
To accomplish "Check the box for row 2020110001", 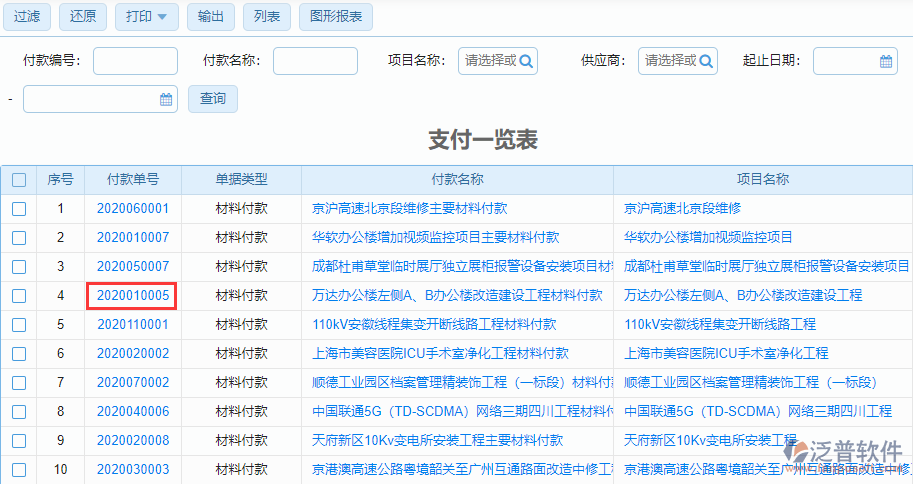I will 19,324.
